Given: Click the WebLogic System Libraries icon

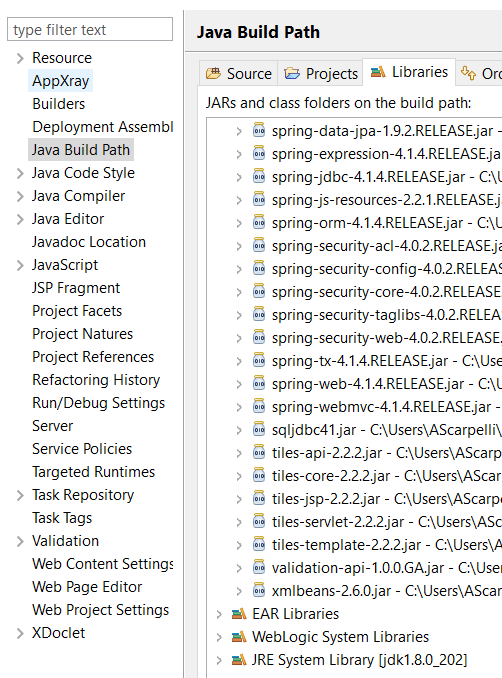Looking at the screenshot, I should point(239,636).
